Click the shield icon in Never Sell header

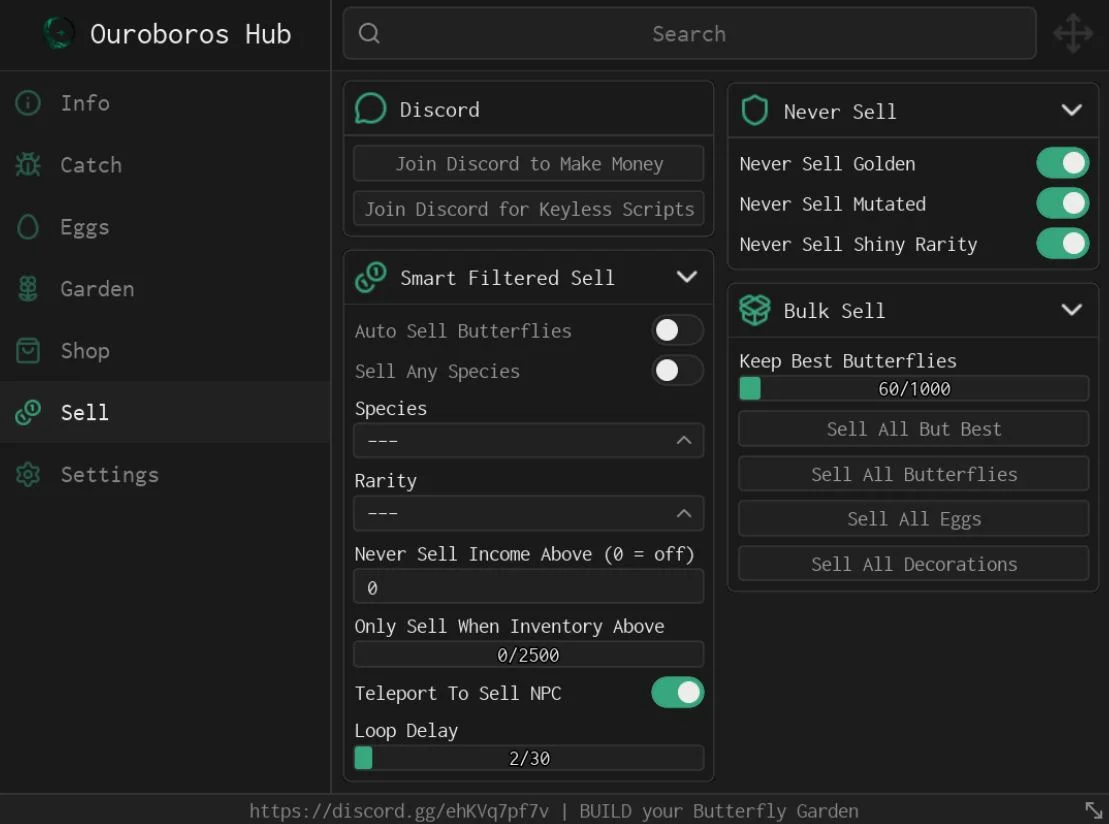(755, 110)
